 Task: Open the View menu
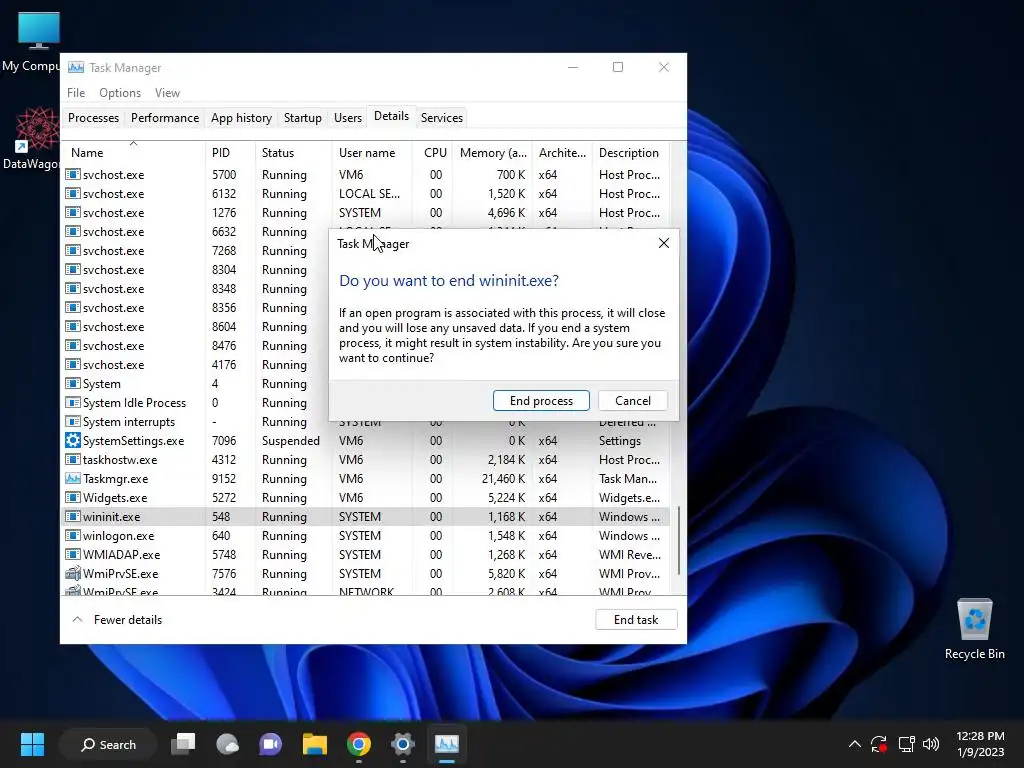[167, 93]
